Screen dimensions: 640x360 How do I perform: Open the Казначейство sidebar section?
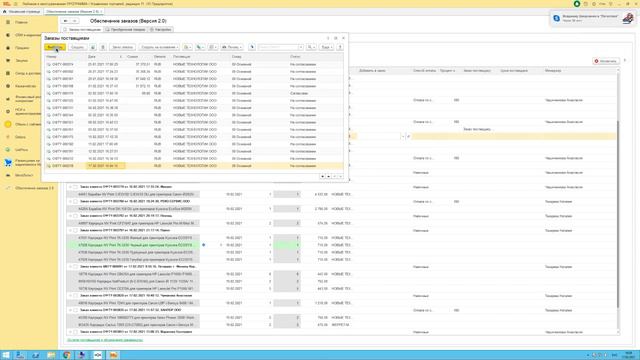click(25, 86)
